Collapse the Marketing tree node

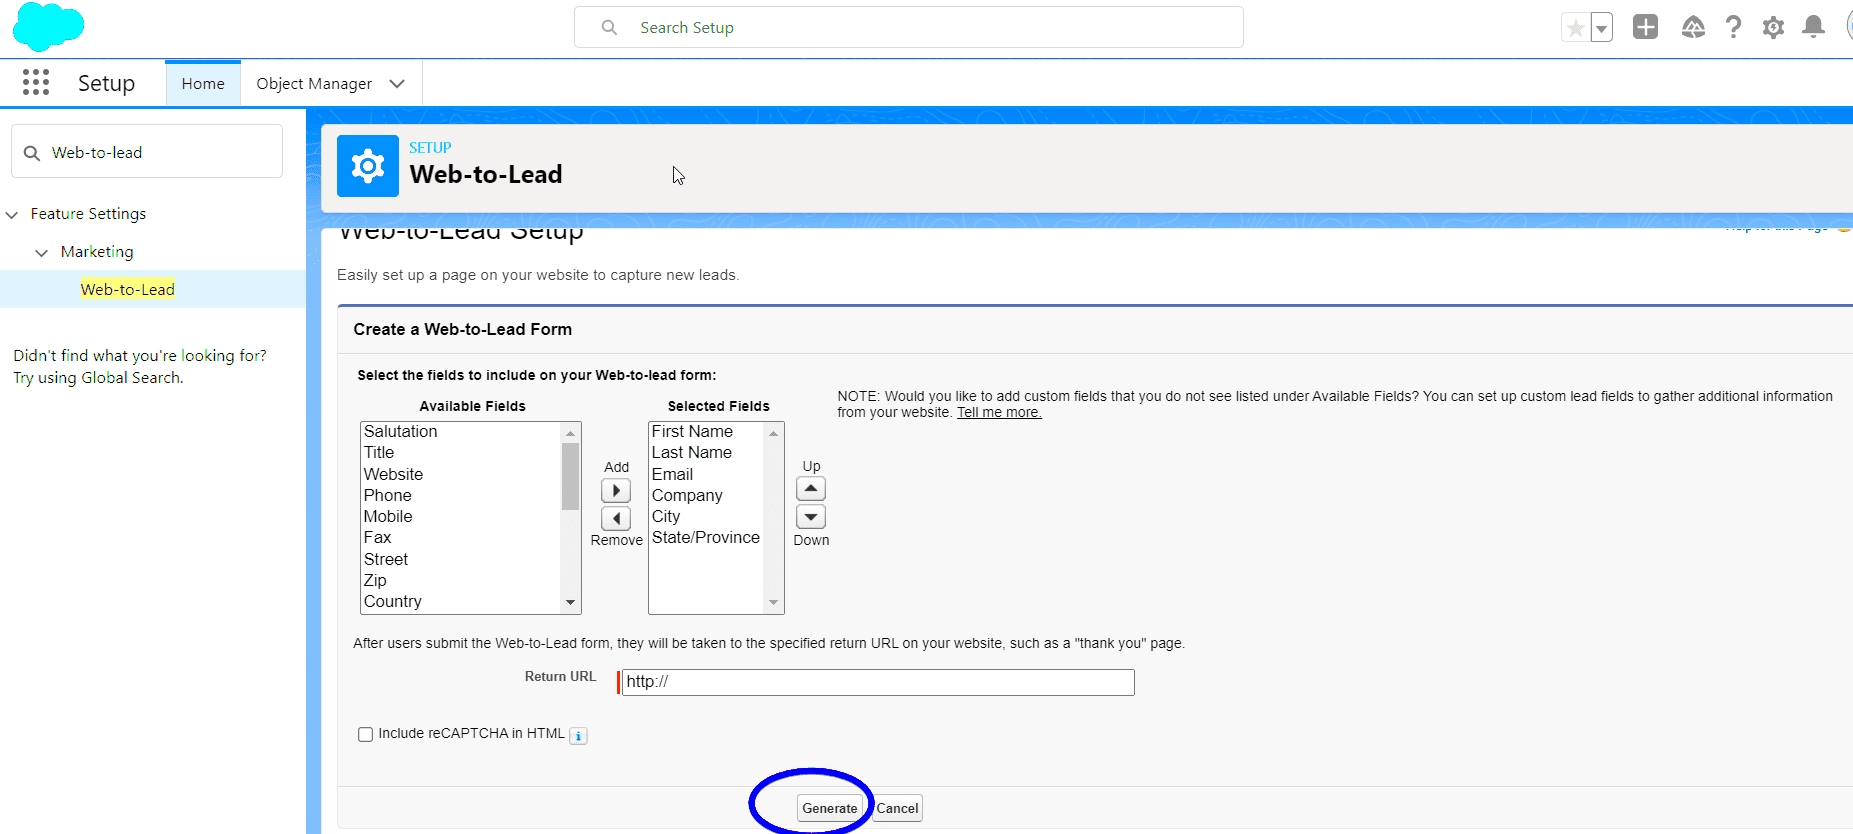click(x=41, y=253)
